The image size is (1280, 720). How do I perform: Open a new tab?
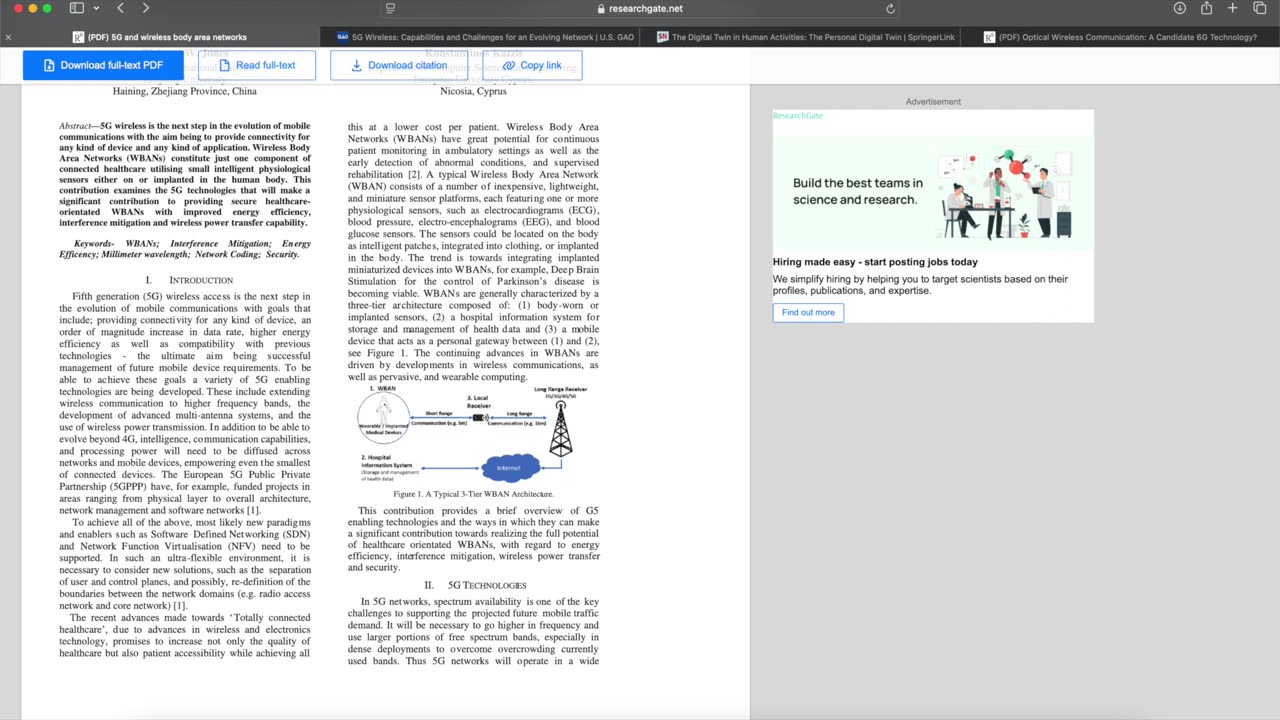1232,8
